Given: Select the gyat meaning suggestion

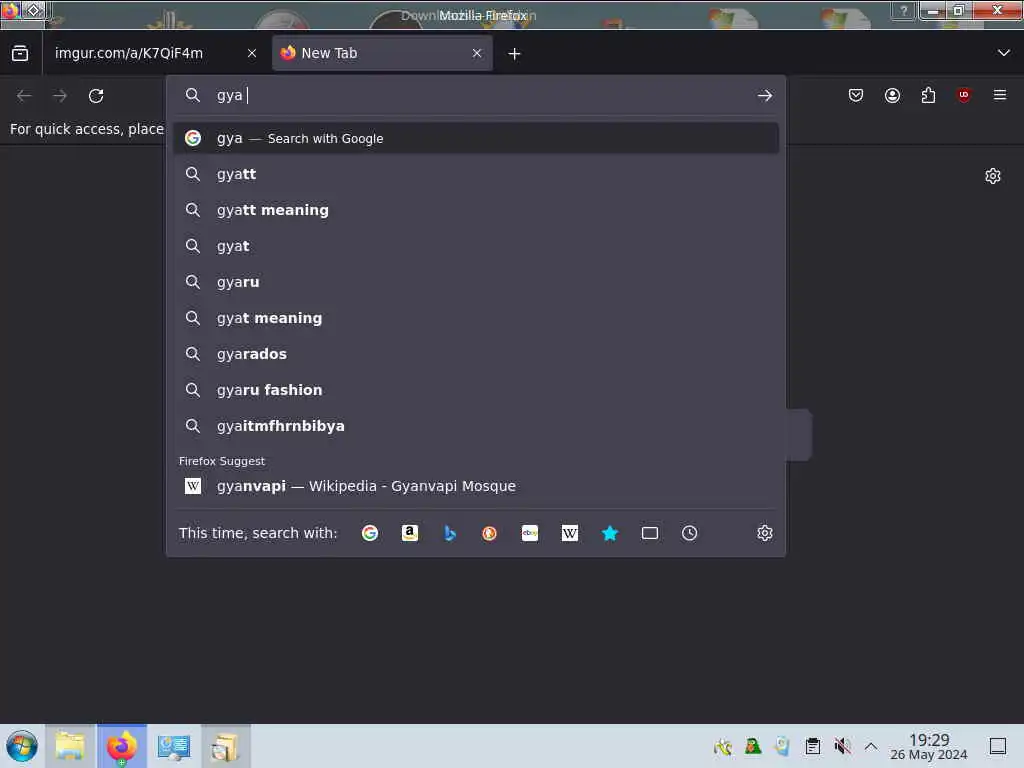Looking at the screenshot, I should 476,318.
